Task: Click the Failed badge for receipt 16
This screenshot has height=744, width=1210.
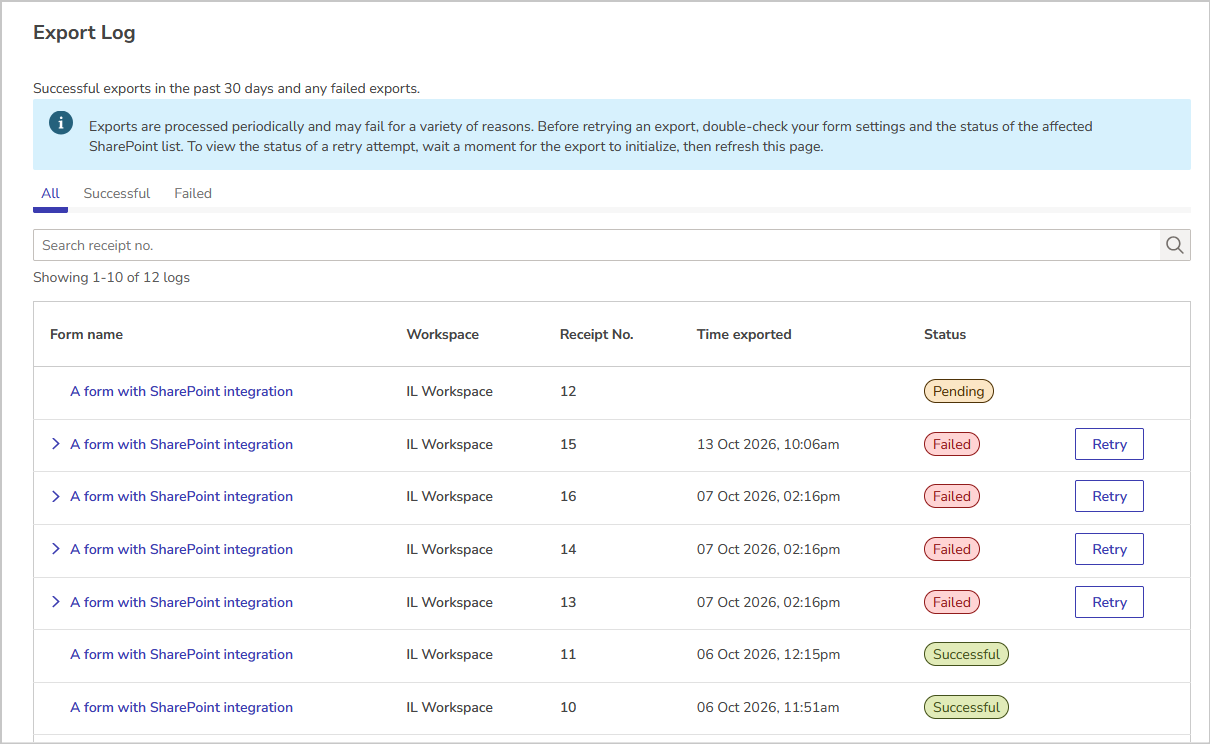Action: pos(951,496)
